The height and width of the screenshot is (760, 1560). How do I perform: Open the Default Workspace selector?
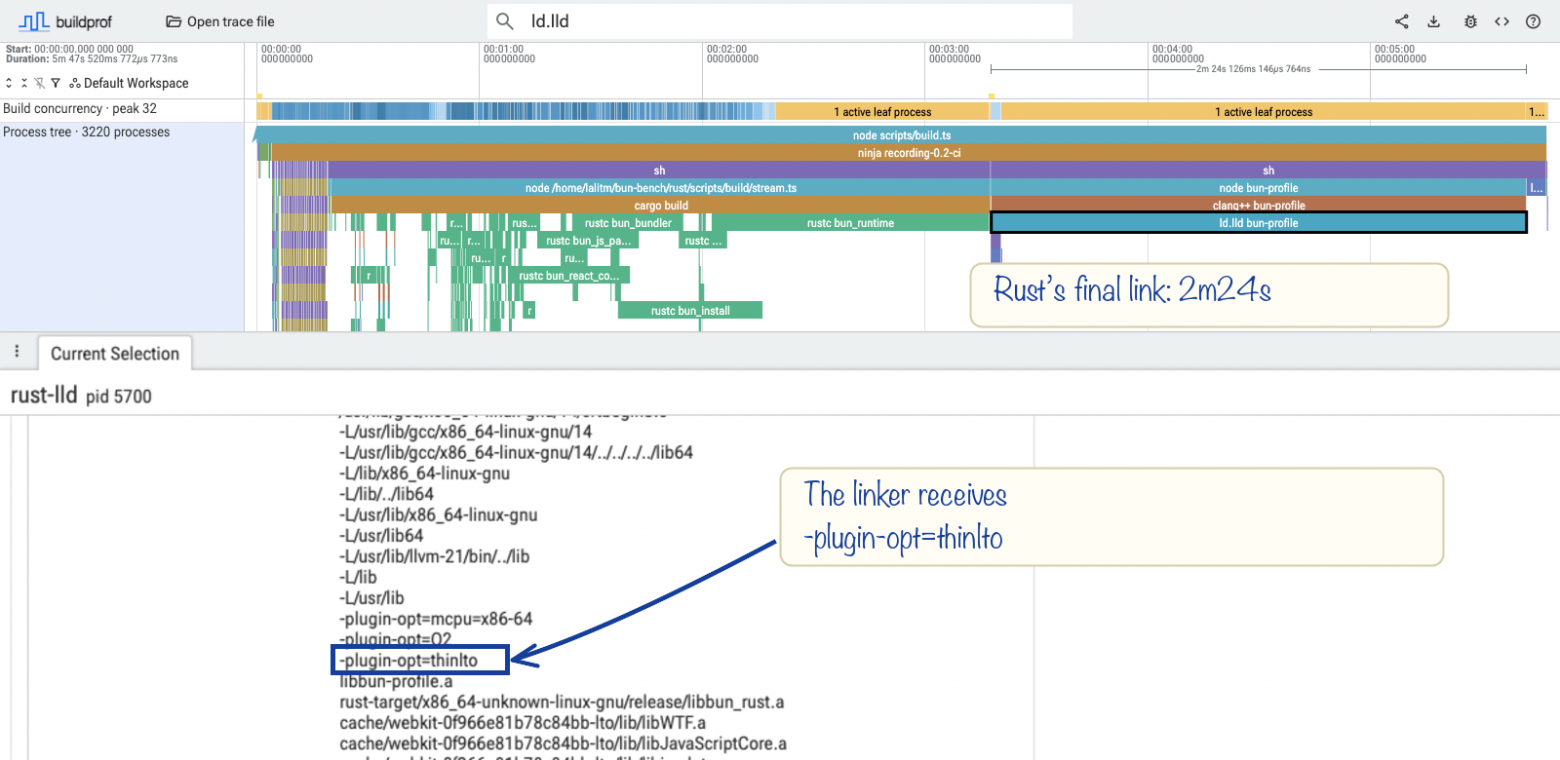coord(129,83)
